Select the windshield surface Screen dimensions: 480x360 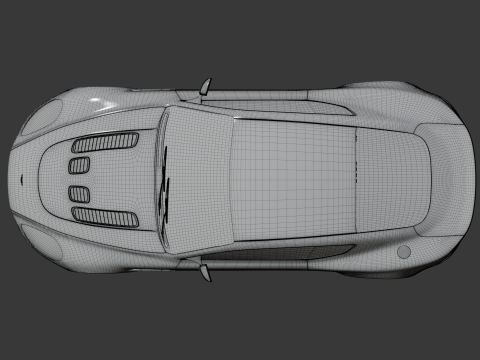pyautogui.click(x=198, y=179)
